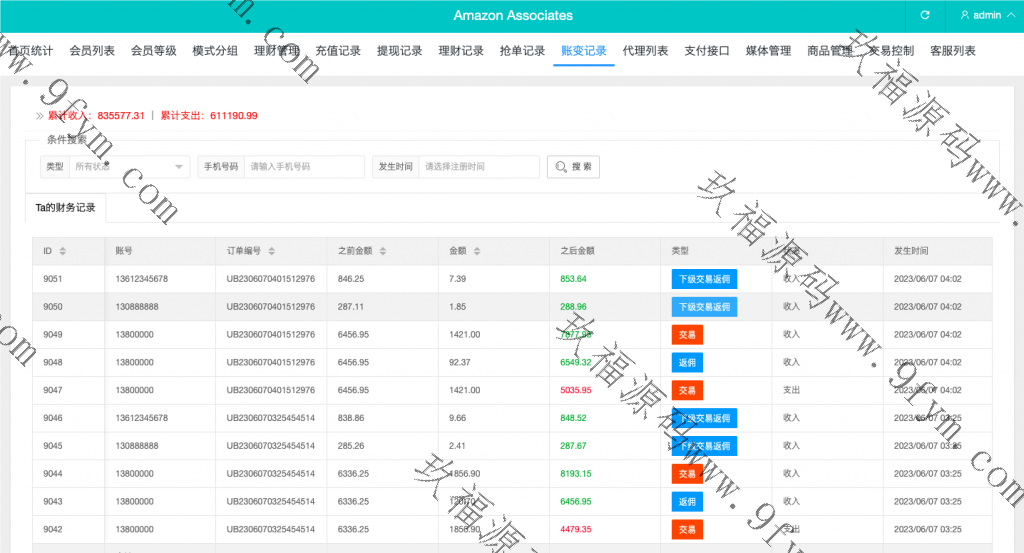Click the double chevron before 累计收入

(39, 116)
